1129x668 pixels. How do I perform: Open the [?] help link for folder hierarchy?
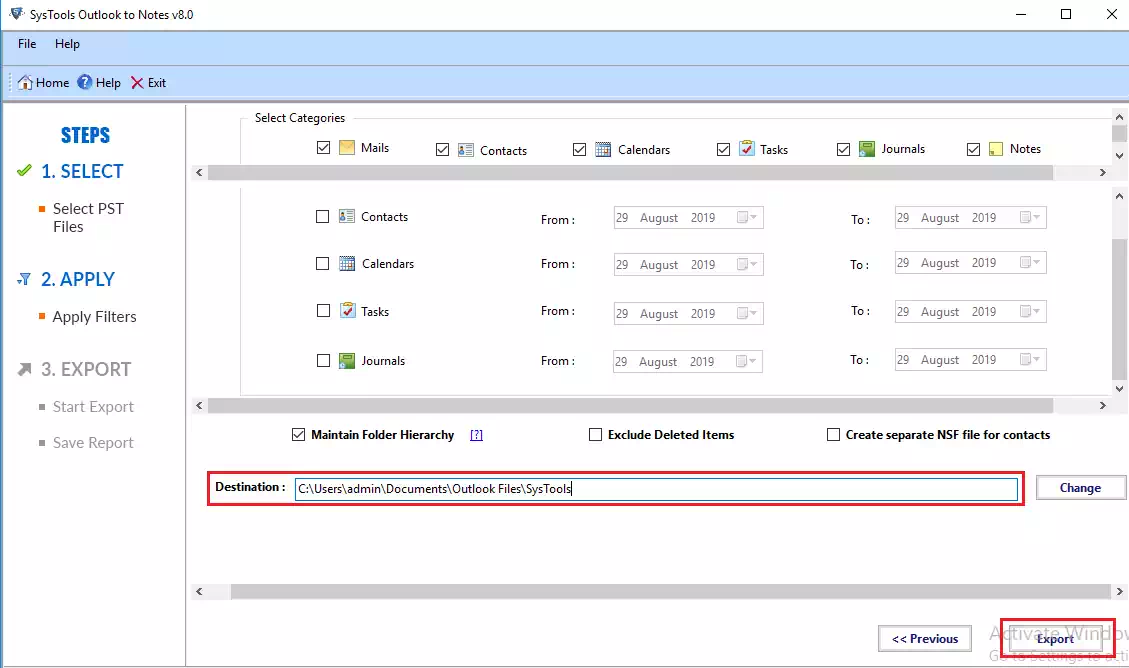click(x=476, y=435)
